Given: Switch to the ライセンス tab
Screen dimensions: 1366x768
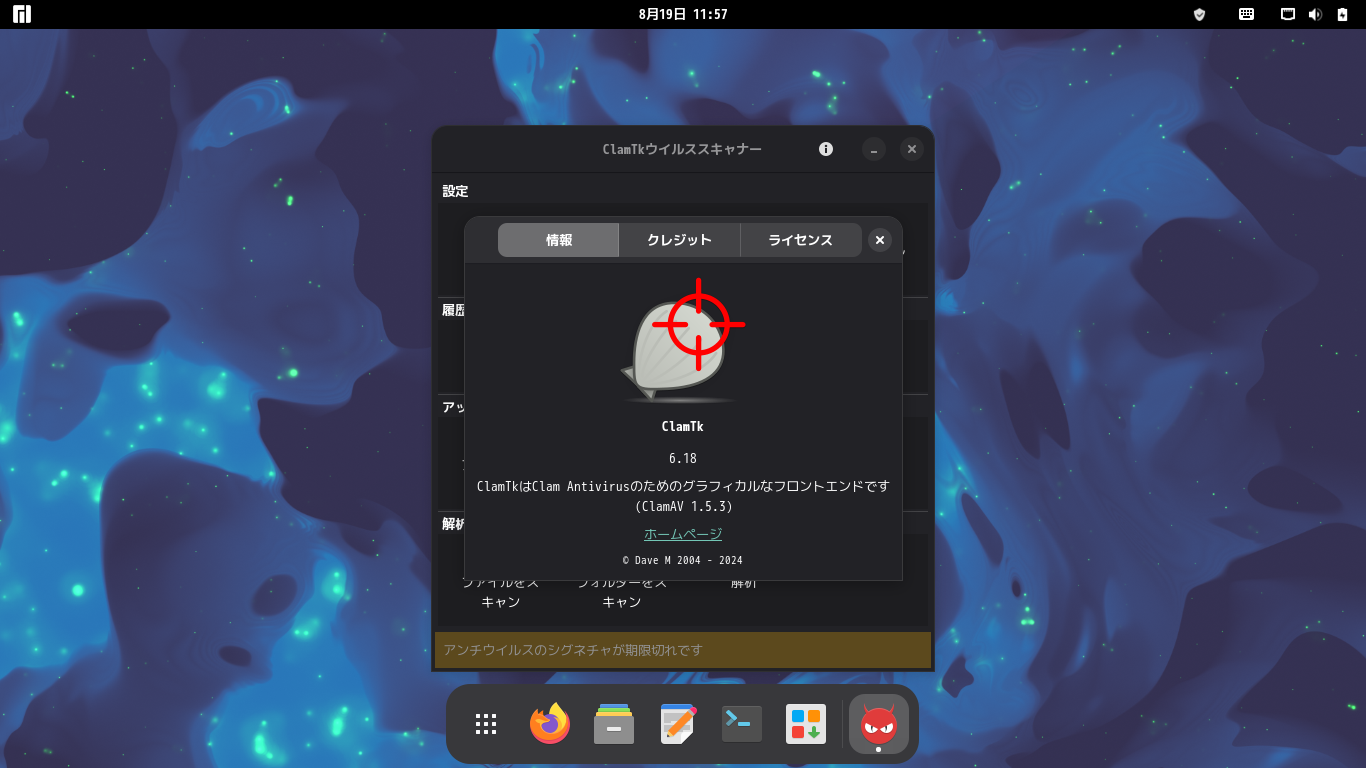Looking at the screenshot, I should [800, 240].
